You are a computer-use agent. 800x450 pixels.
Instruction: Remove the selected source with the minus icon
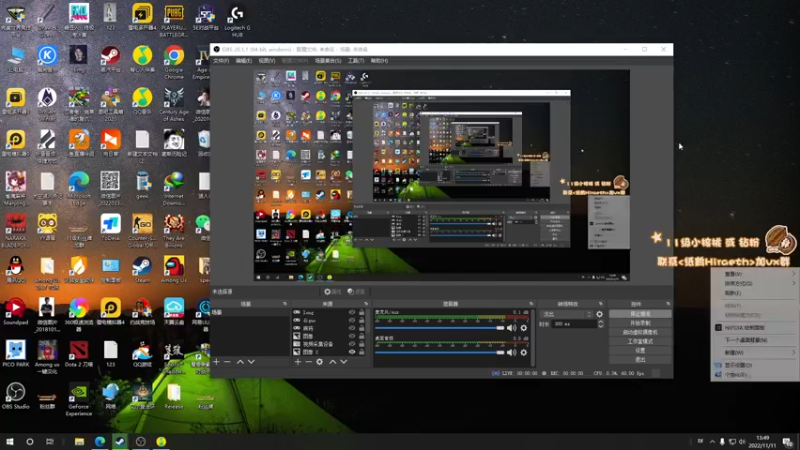(x=308, y=362)
